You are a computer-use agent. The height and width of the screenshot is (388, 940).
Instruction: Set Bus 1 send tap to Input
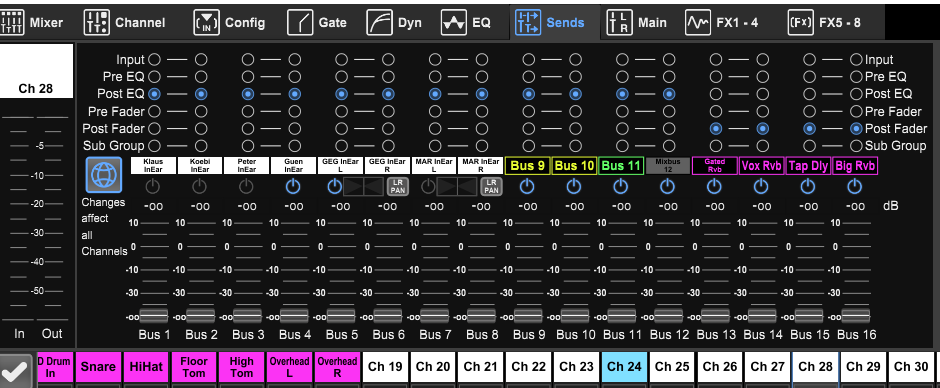(154, 59)
